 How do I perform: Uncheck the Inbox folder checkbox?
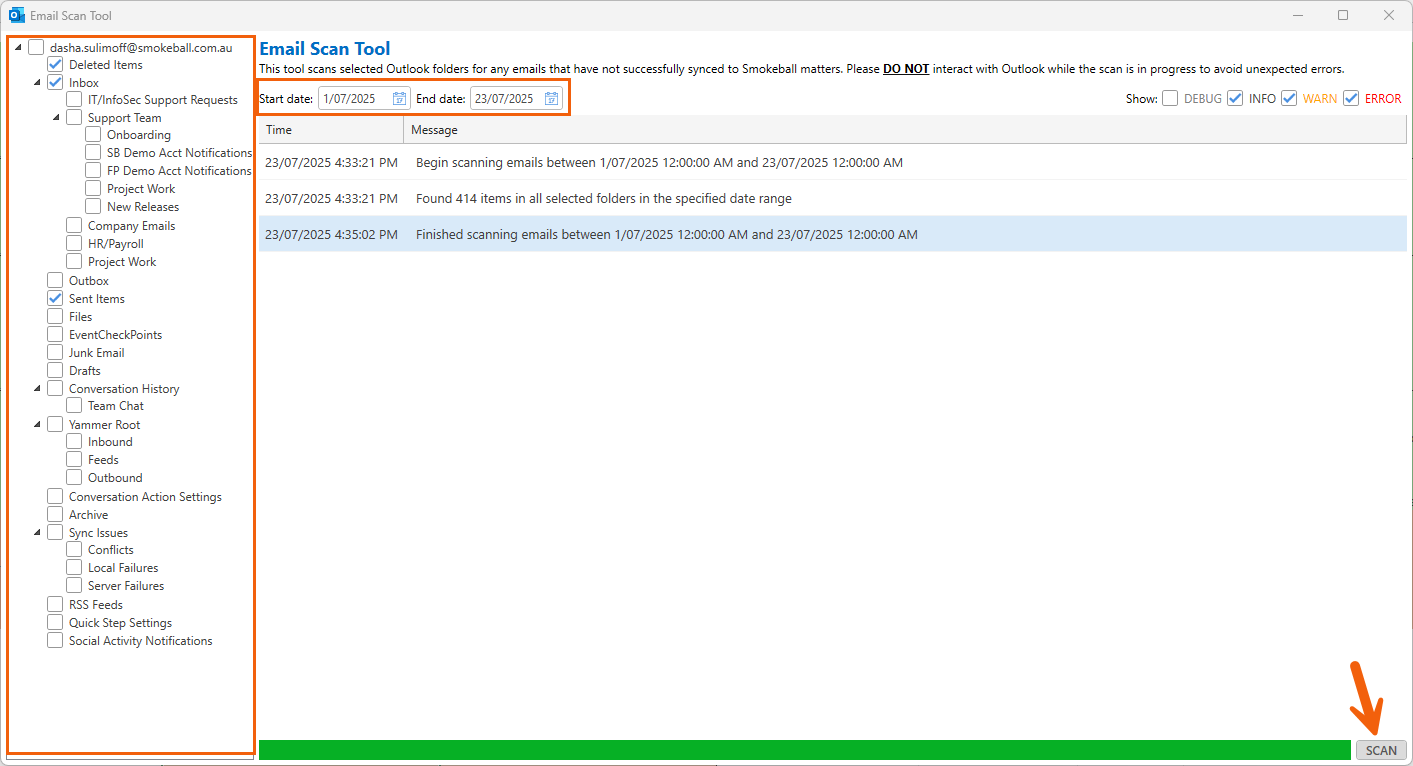tap(55, 83)
